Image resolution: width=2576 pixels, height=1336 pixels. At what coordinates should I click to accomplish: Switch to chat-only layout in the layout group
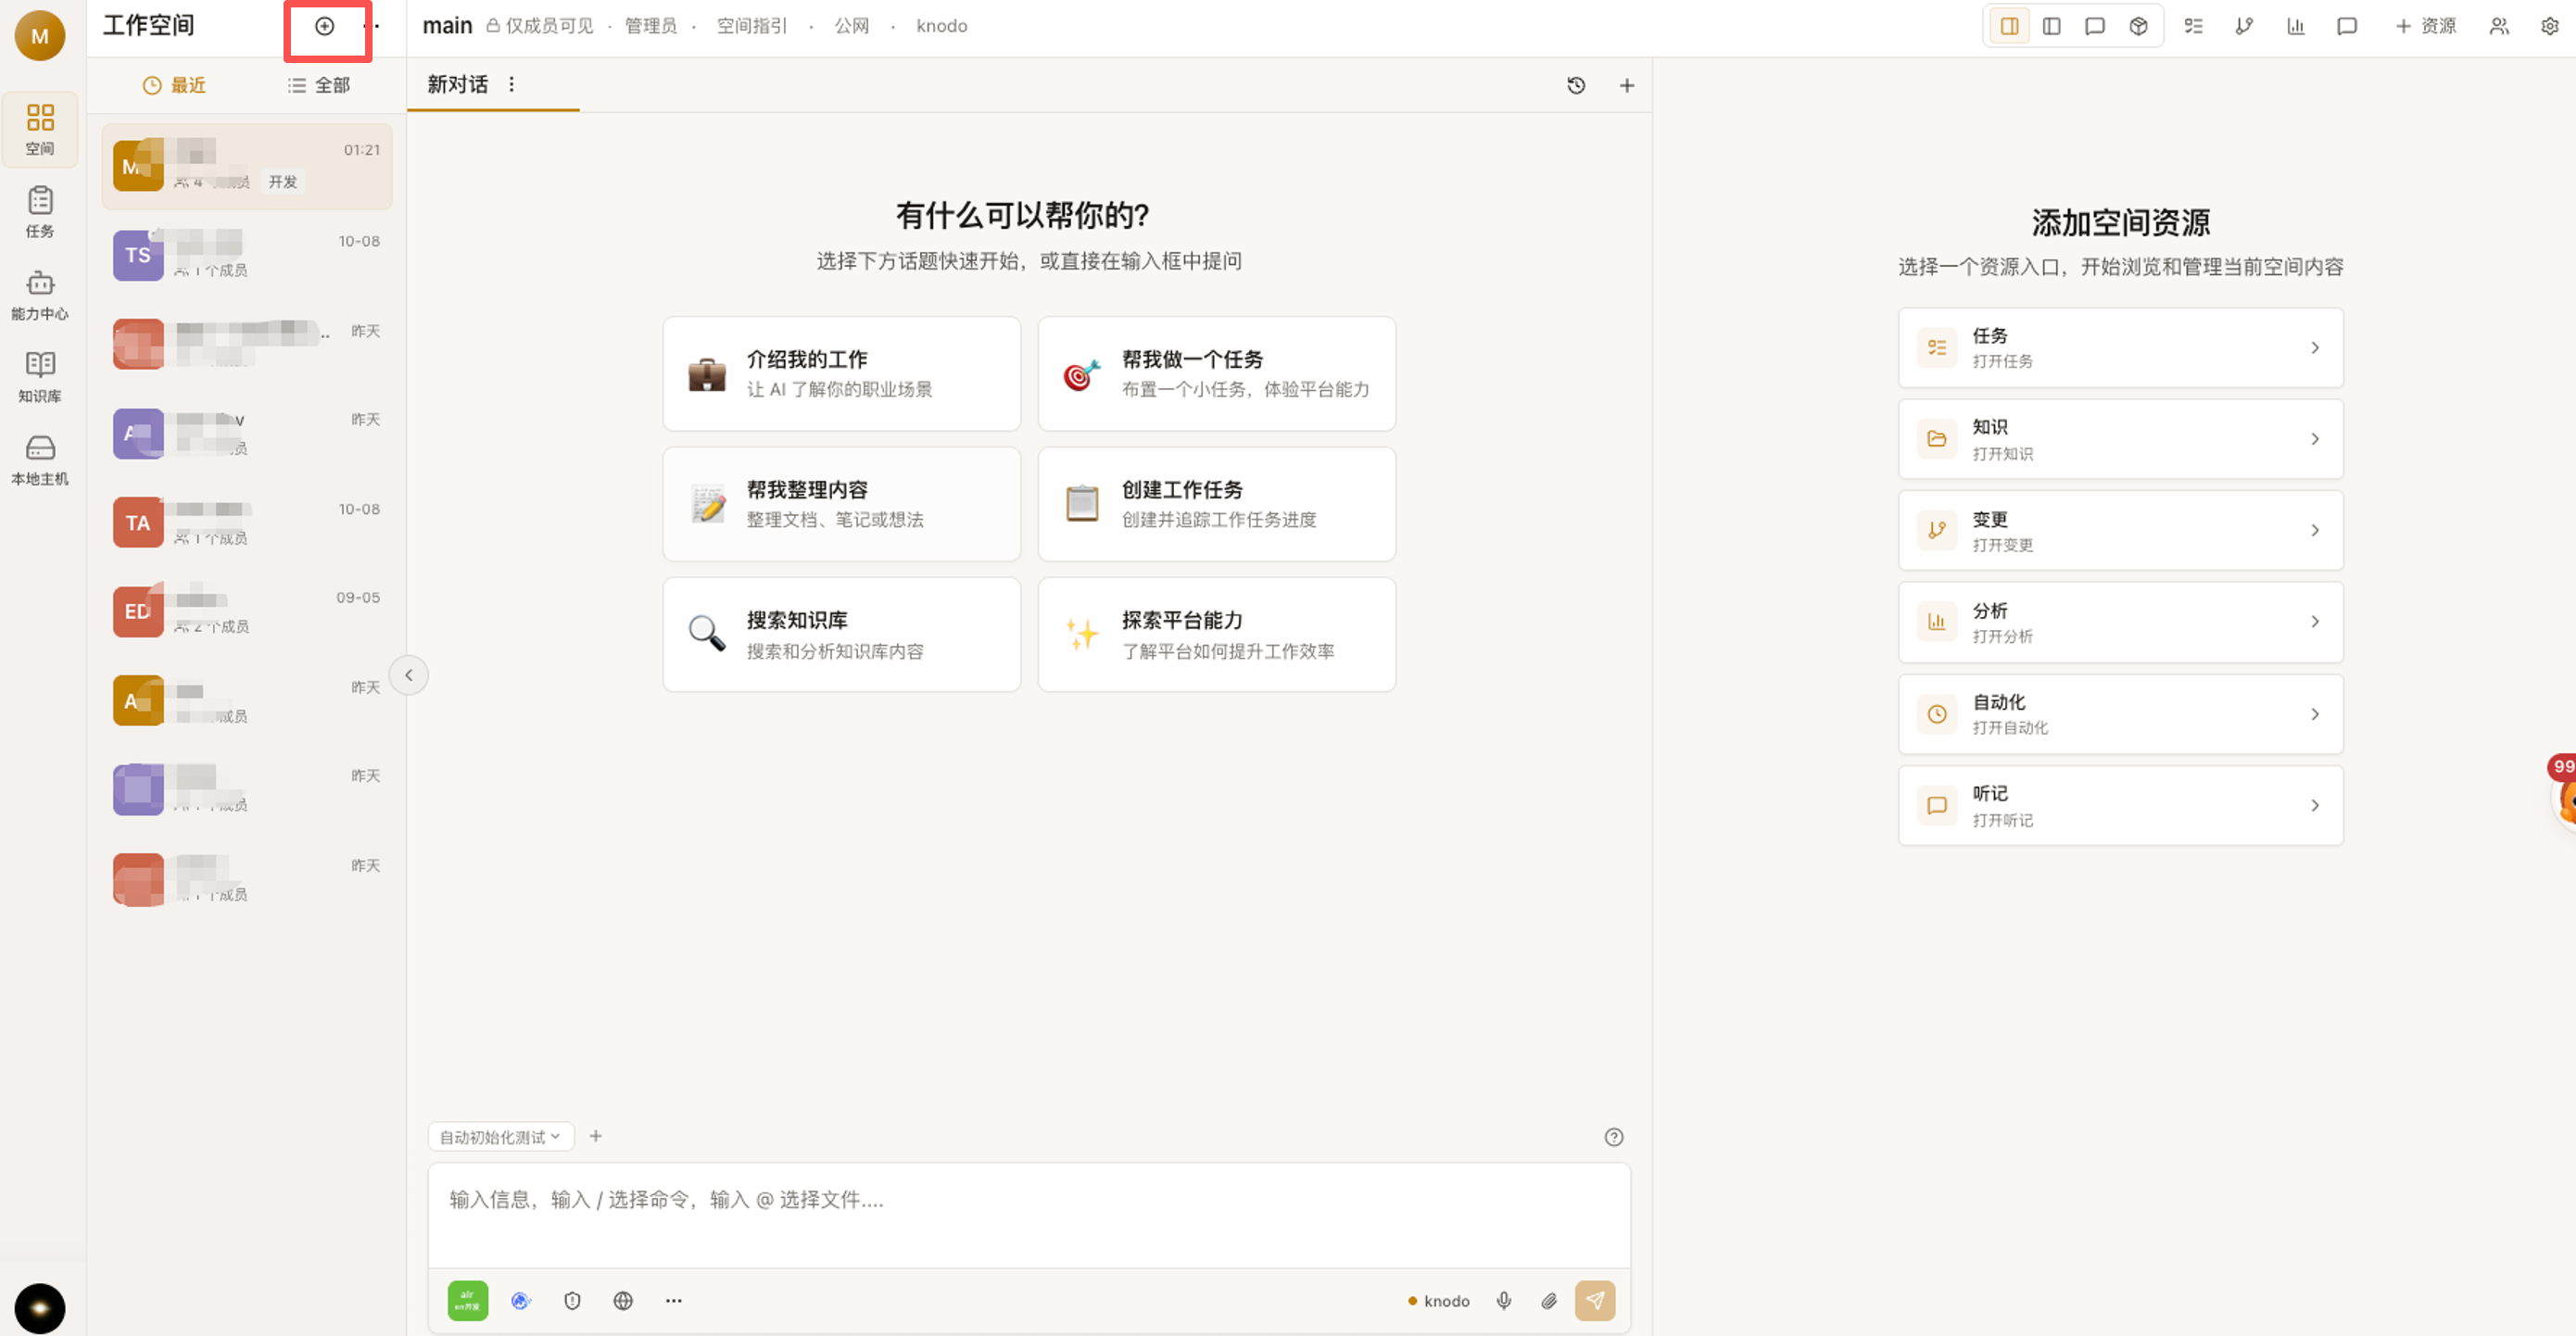(2095, 26)
